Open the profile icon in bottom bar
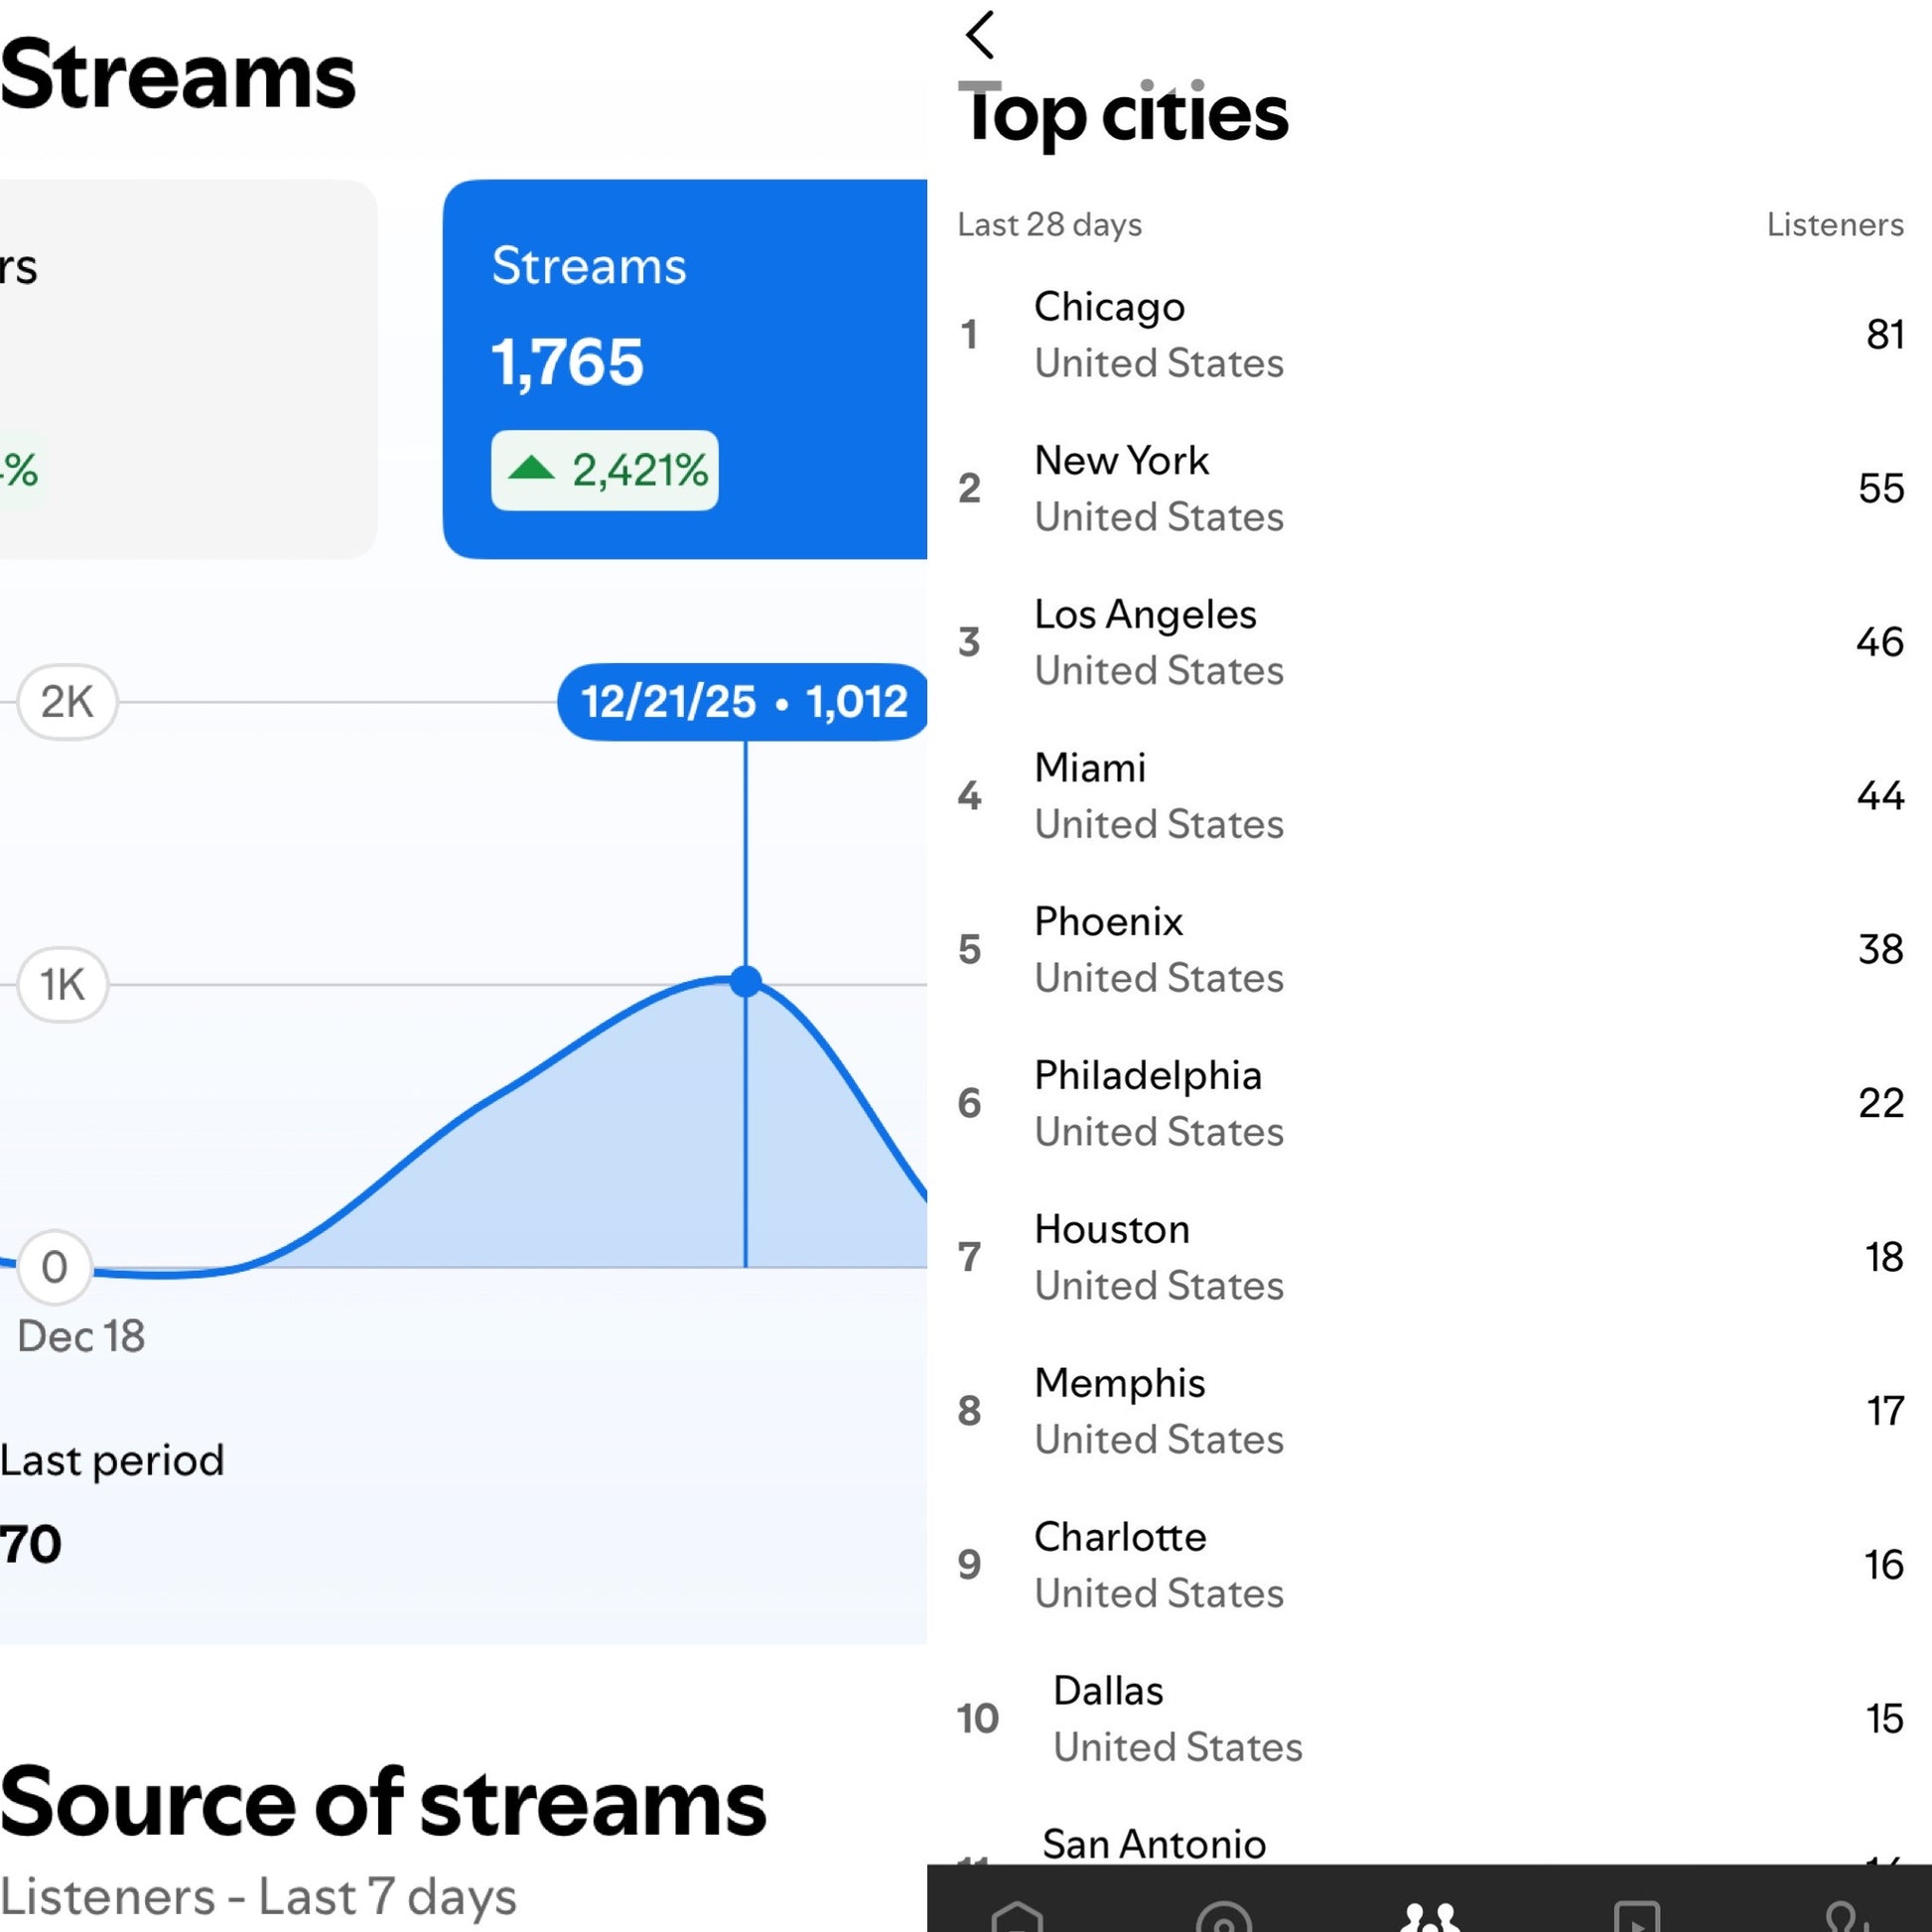Viewport: 1932px width, 1932px height. click(1843, 1914)
